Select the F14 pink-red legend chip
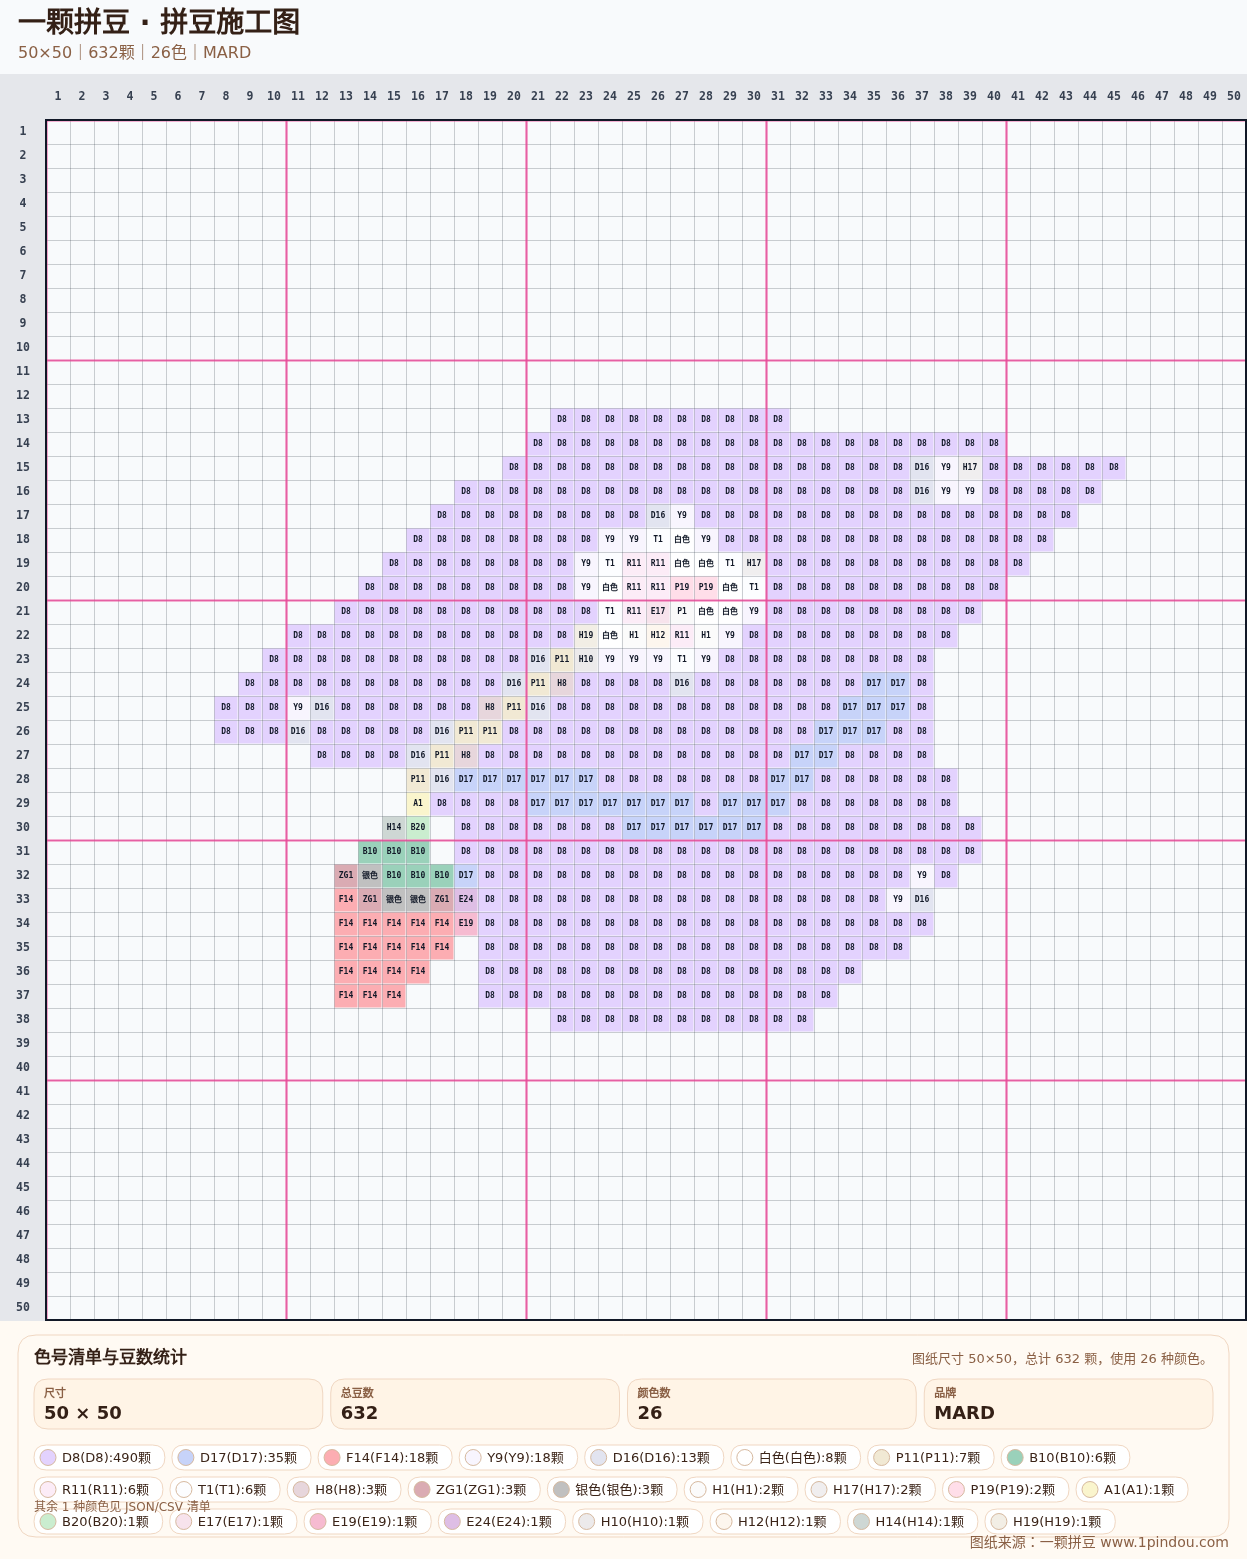Screen dimensions: 1247x1559 [x=385, y=1458]
